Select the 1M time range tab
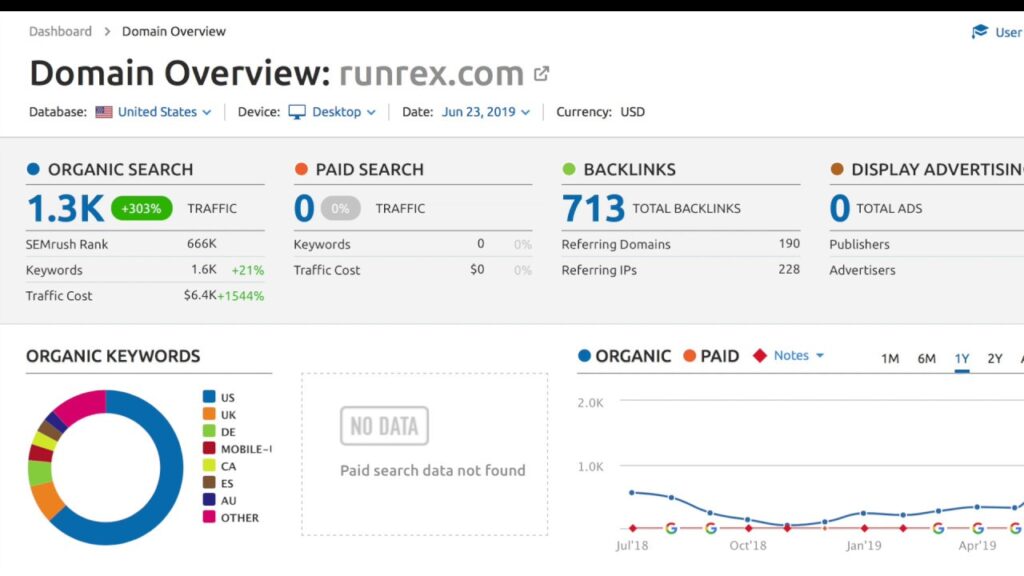 (x=889, y=359)
